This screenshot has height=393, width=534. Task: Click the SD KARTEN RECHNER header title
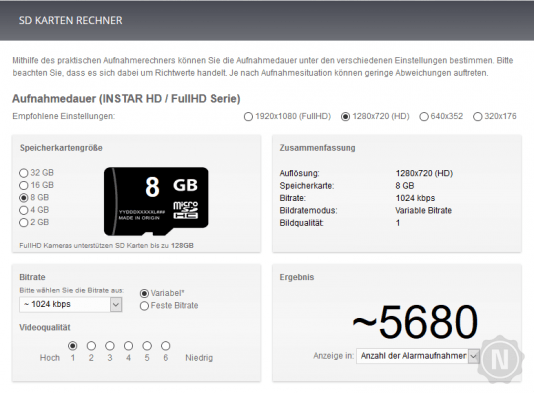click(x=70, y=20)
